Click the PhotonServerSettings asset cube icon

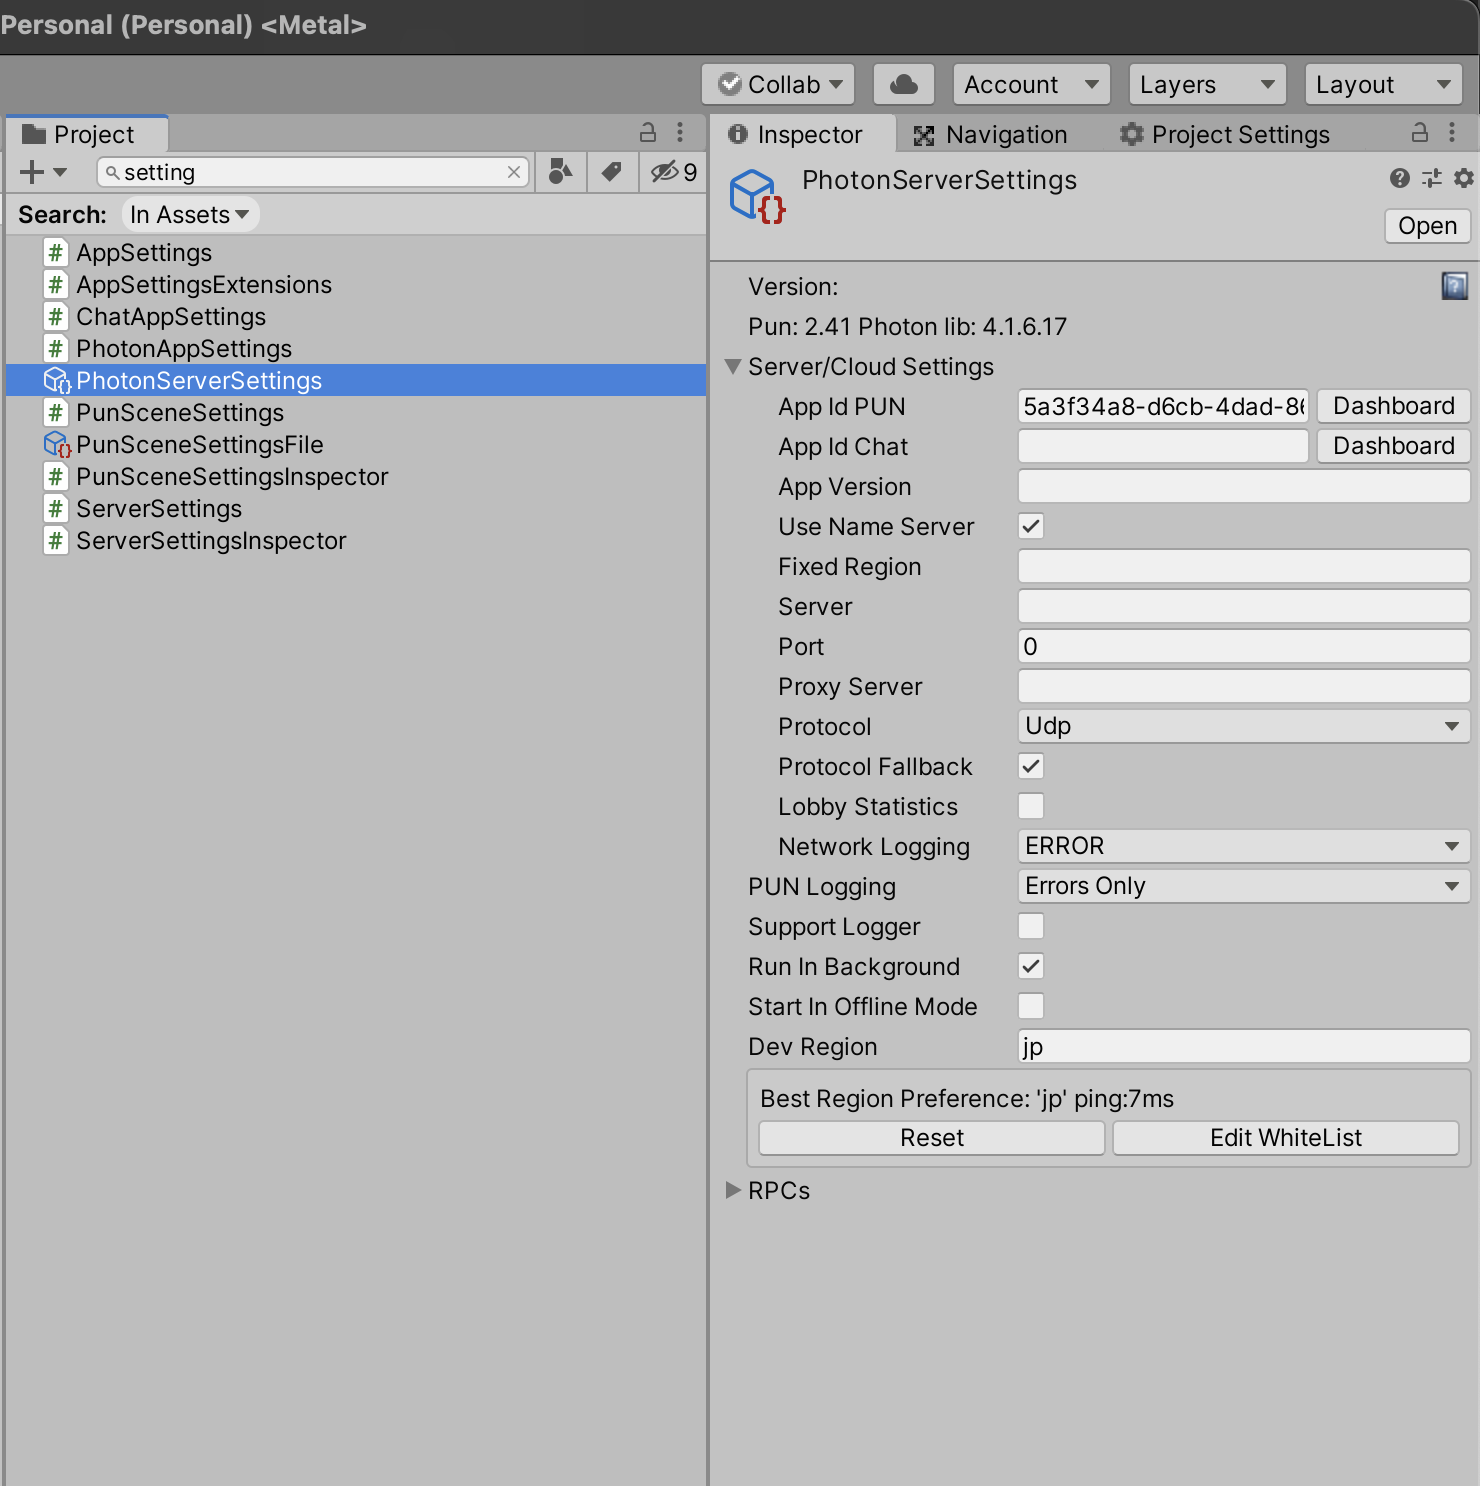coord(757,195)
